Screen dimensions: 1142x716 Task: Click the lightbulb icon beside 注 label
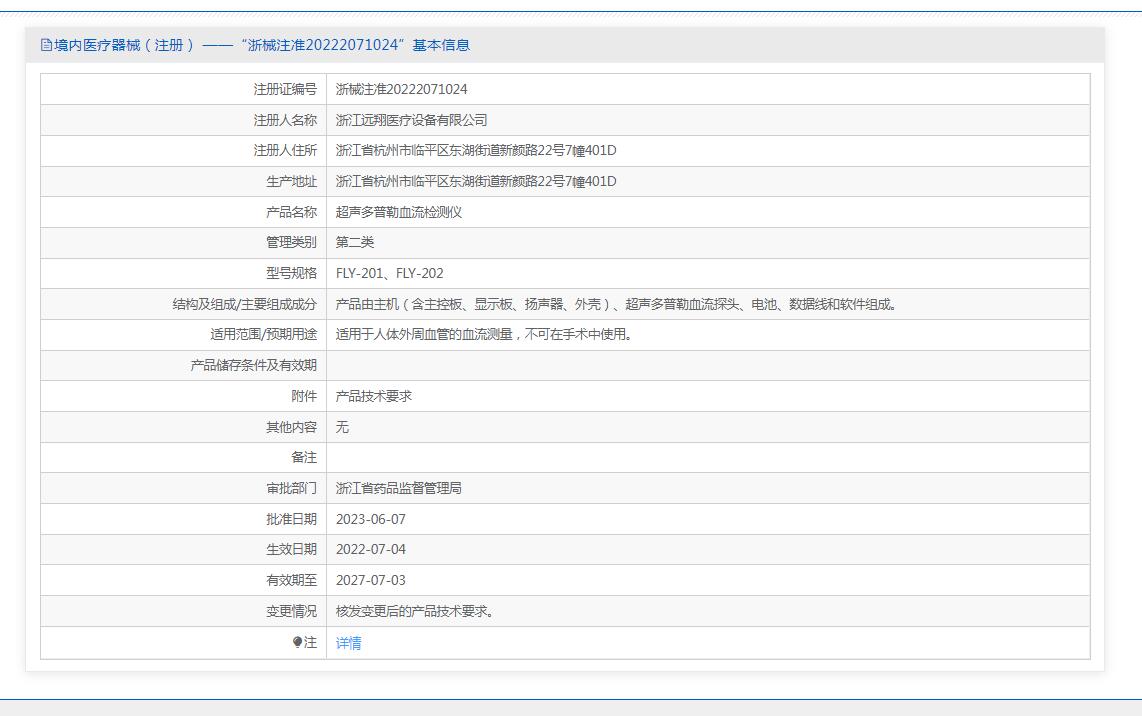(297, 642)
